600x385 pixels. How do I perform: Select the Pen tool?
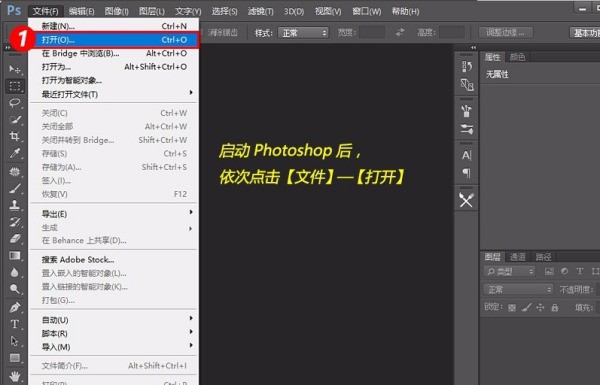tap(15, 307)
